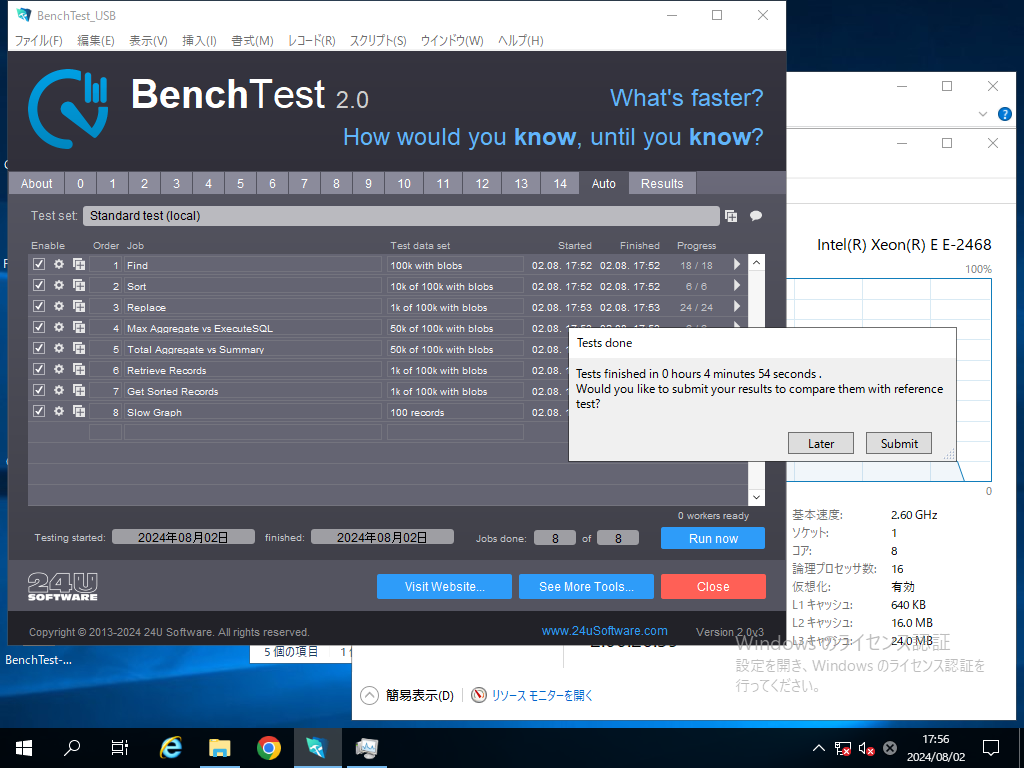This screenshot has width=1024, height=768.
Task: Run the Find job with play arrow
Action: point(737,264)
